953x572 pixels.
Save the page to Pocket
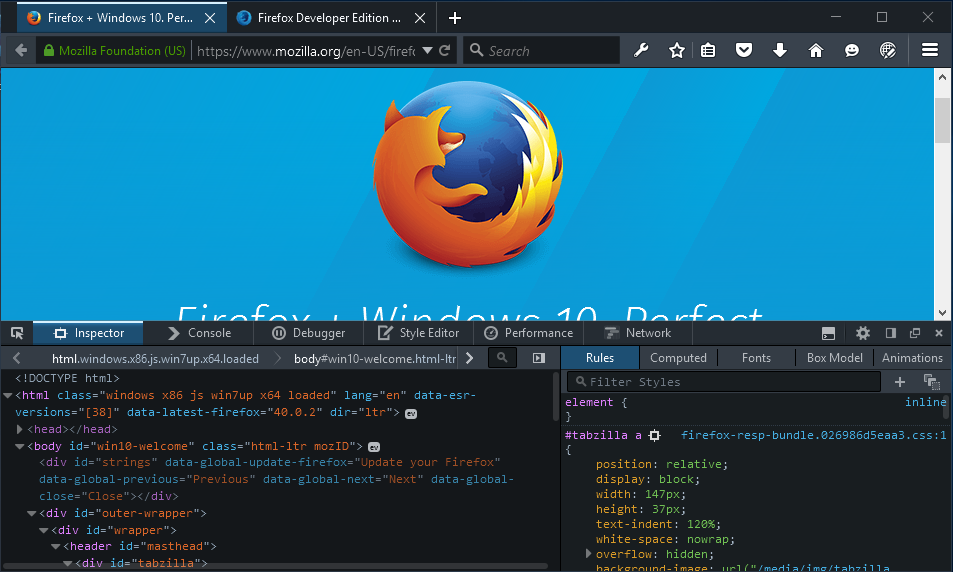744,51
